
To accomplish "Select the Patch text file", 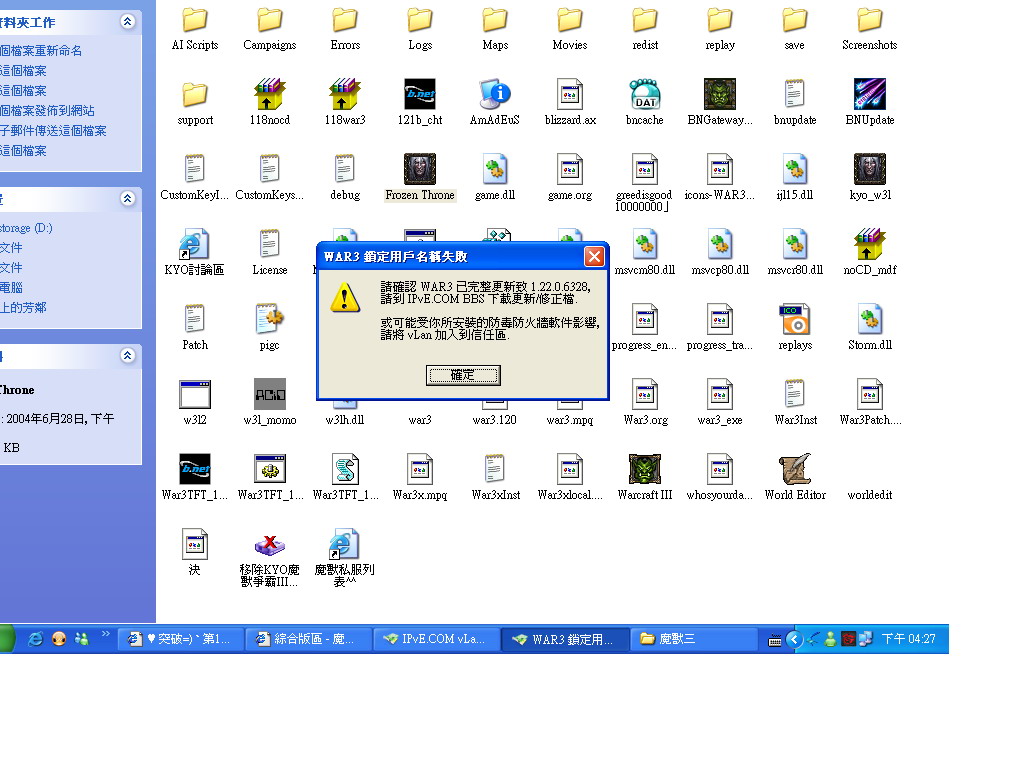I will pos(195,319).
